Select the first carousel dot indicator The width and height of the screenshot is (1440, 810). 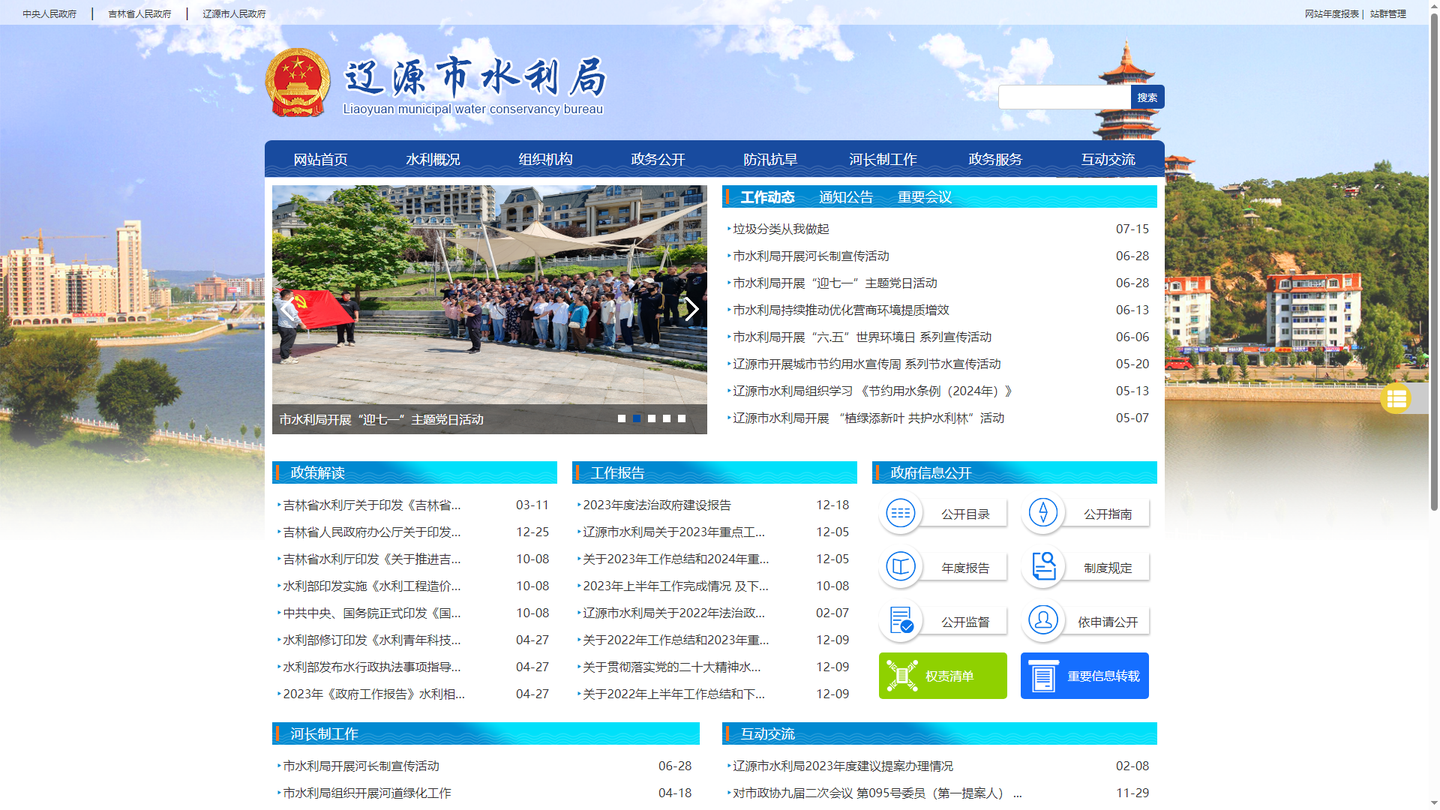pos(621,418)
